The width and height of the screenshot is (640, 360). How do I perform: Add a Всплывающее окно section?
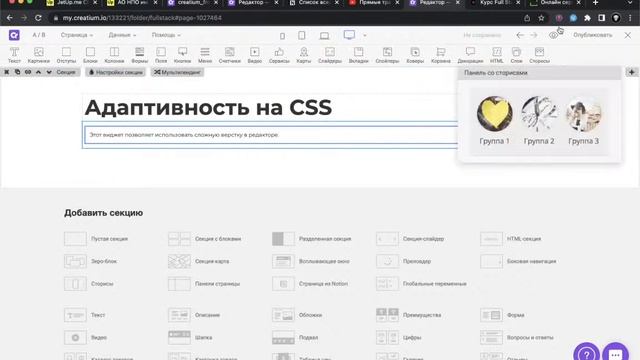point(311,261)
